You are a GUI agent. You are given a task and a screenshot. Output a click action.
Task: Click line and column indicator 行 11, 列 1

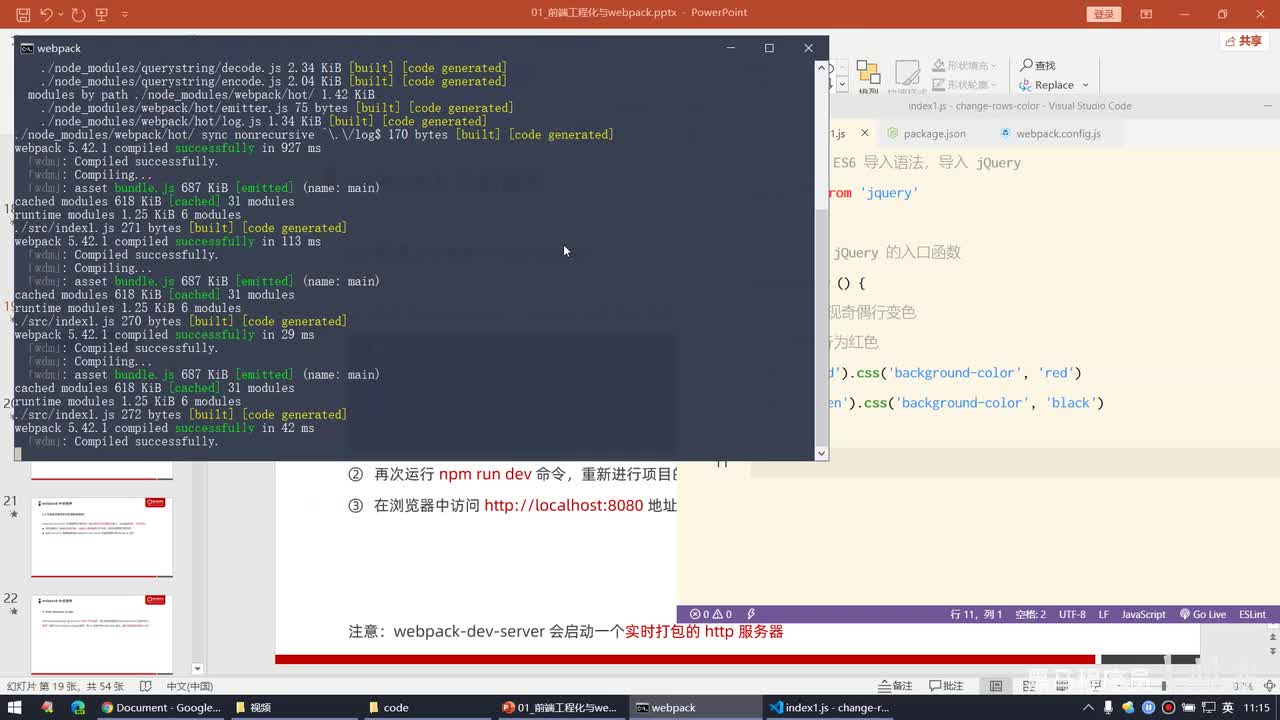click(x=975, y=614)
